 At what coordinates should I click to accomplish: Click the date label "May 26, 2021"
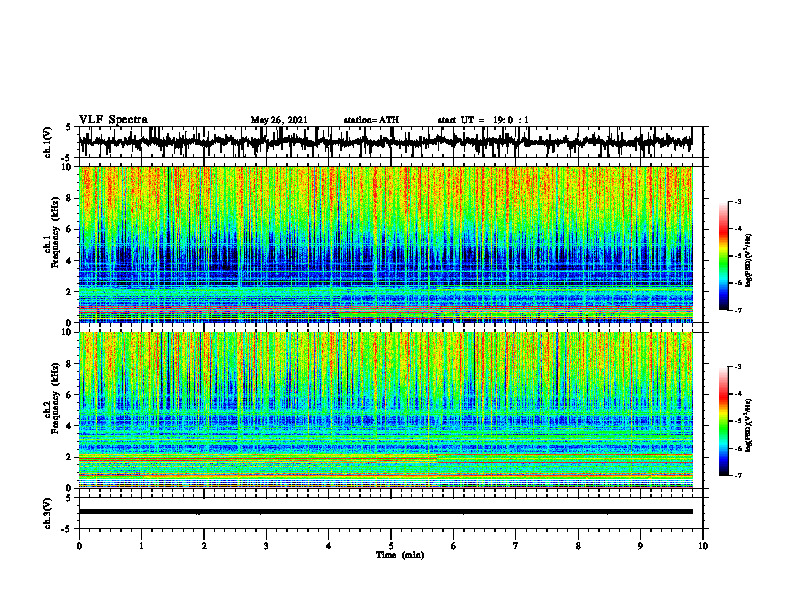click(279, 120)
